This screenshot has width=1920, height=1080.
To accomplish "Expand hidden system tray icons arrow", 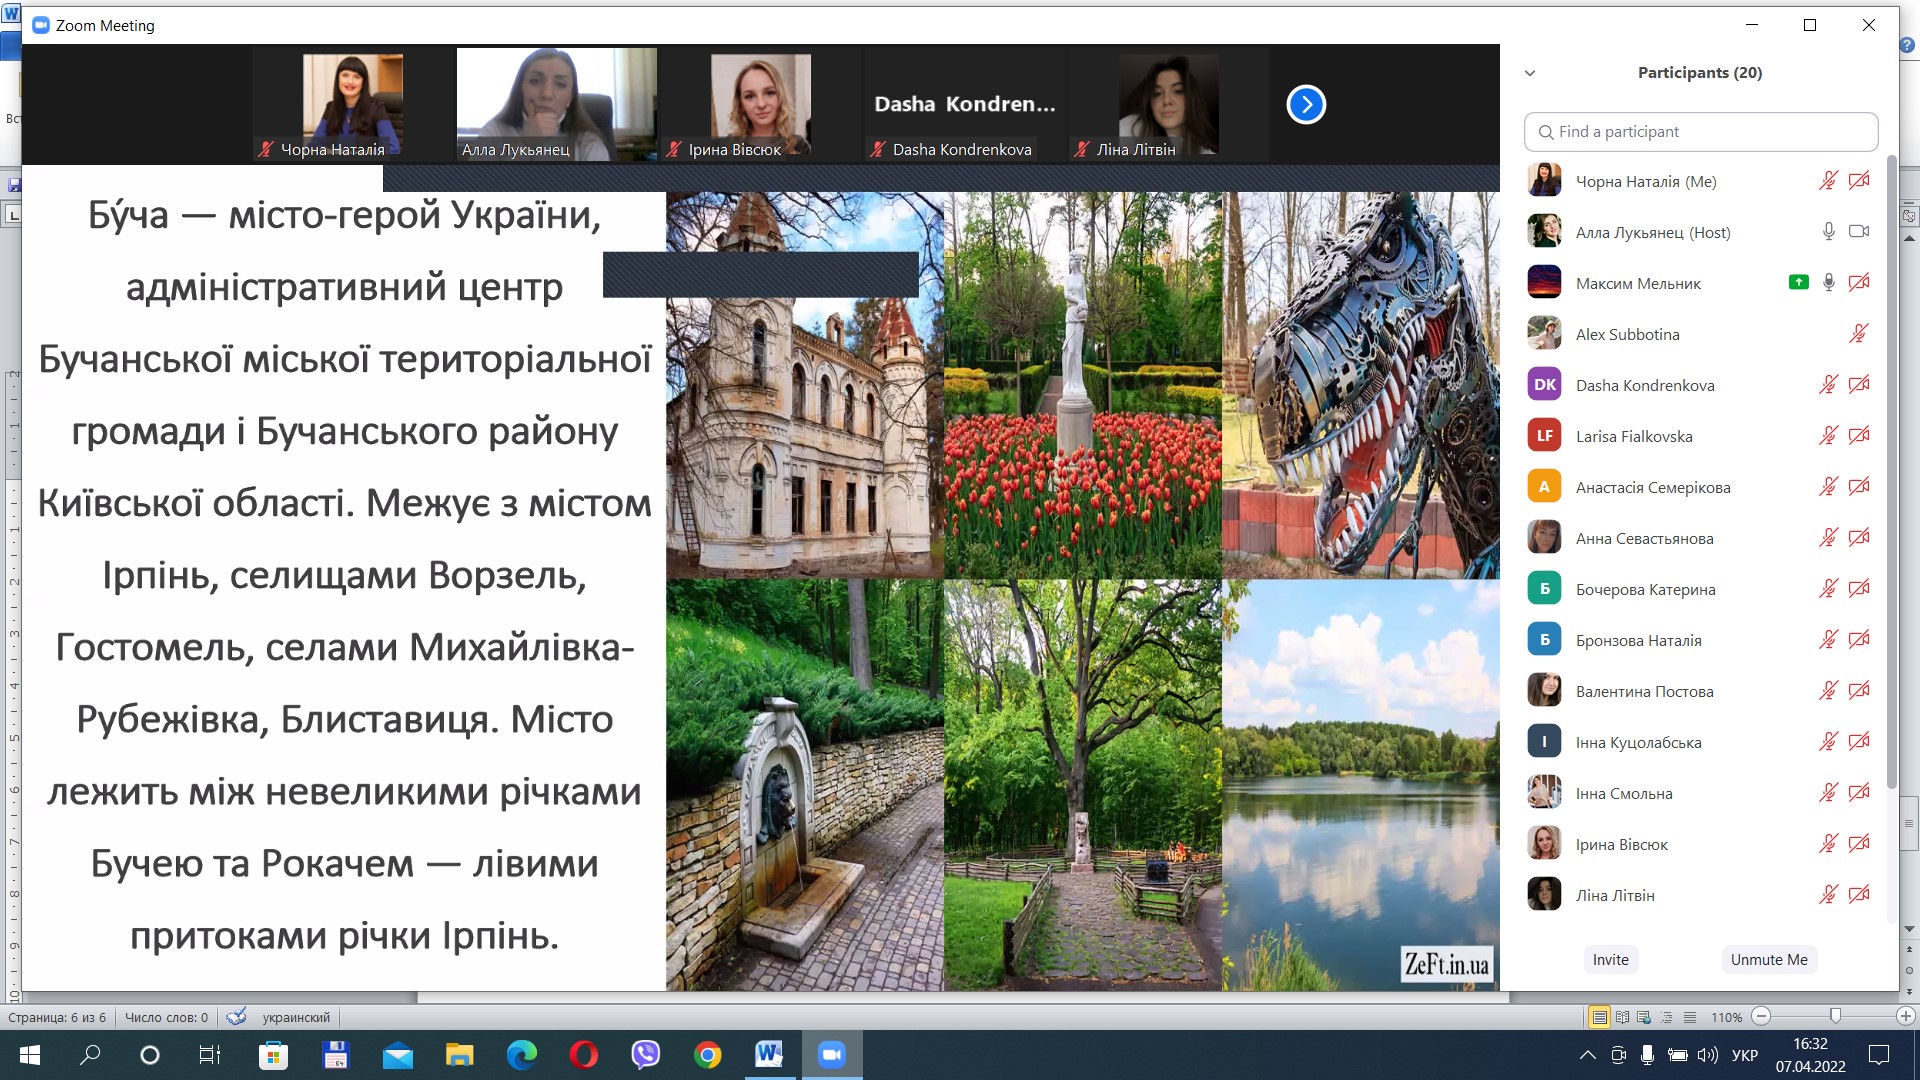I will pos(1587,1055).
